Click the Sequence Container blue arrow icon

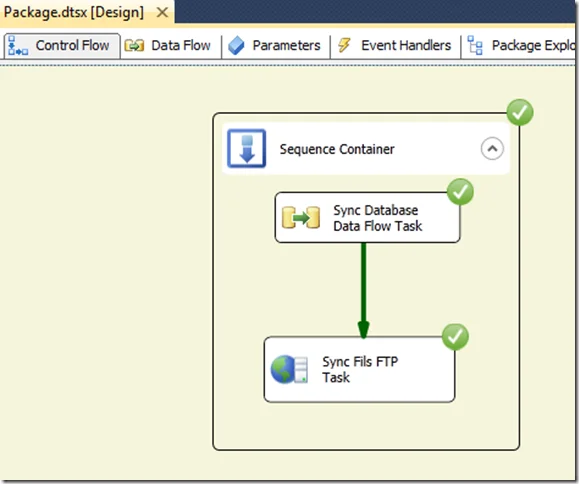246,148
